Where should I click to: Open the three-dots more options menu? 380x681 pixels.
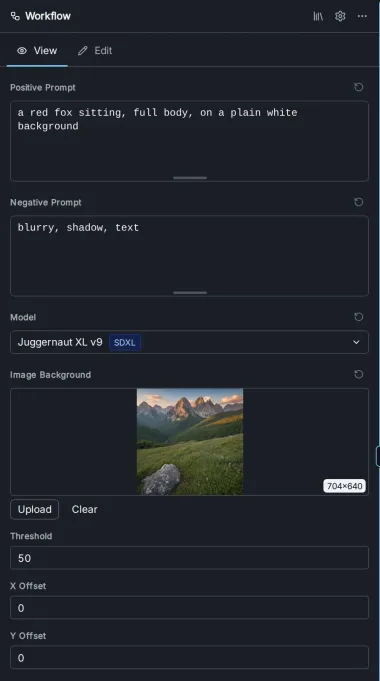[x=362, y=16]
